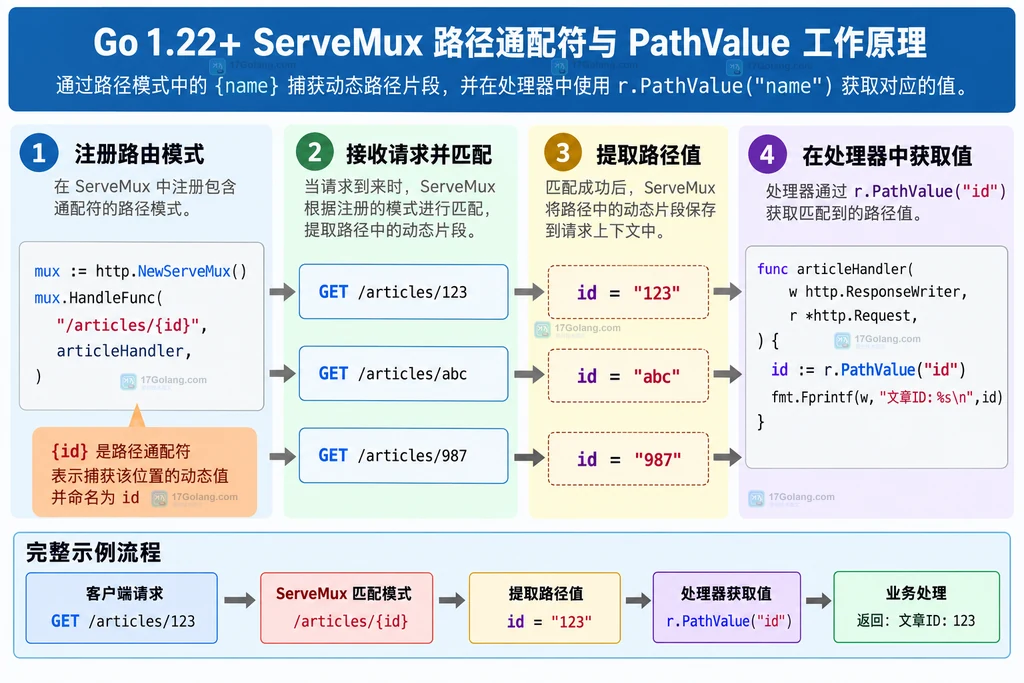Click r.PathValue("id") under 处理器获取值
The image size is (1024, 683).
coord(729,621)
